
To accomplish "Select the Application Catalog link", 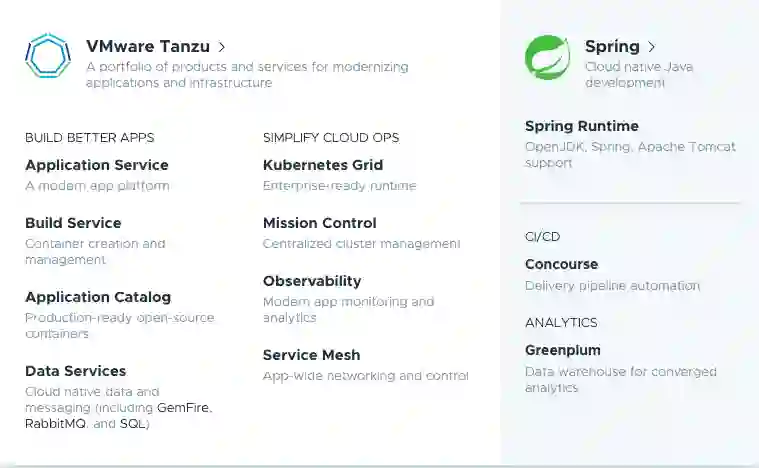I will (98, 297).
